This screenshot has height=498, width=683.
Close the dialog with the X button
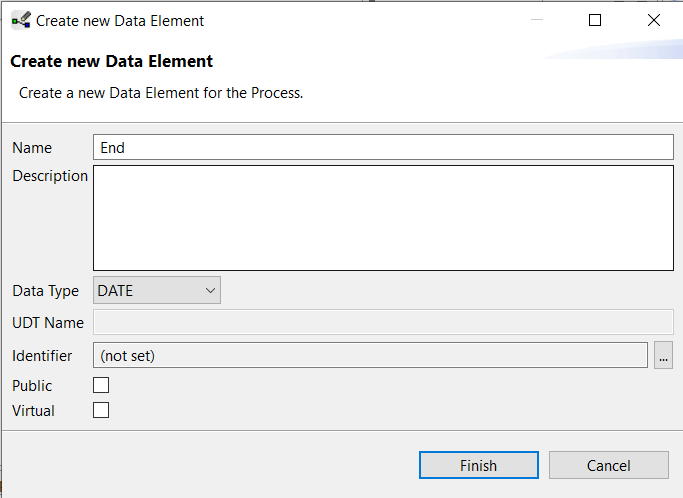tap(654, 20)
